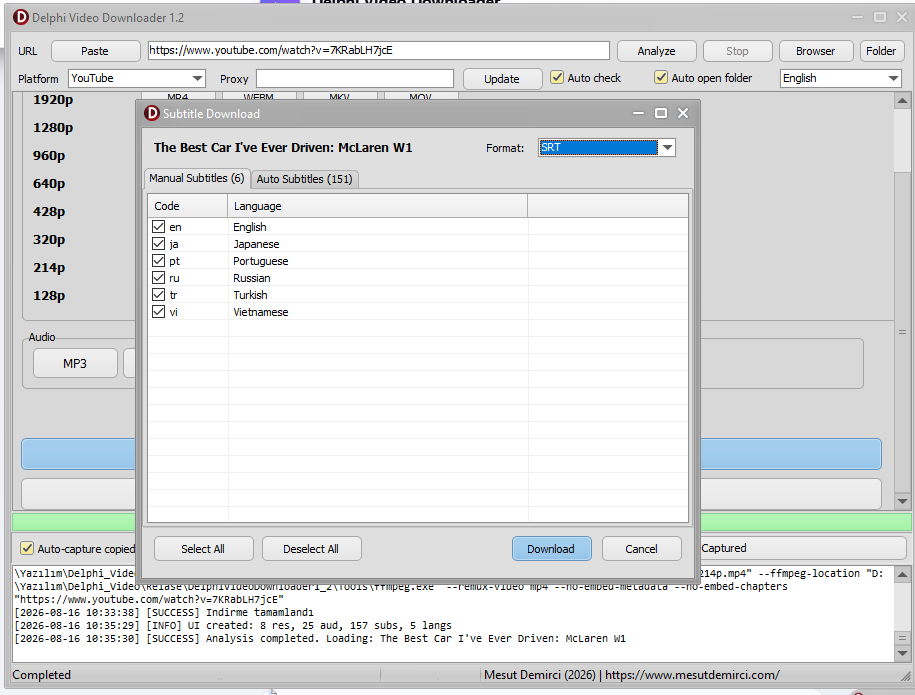Click the Japanese language cell

256,244
